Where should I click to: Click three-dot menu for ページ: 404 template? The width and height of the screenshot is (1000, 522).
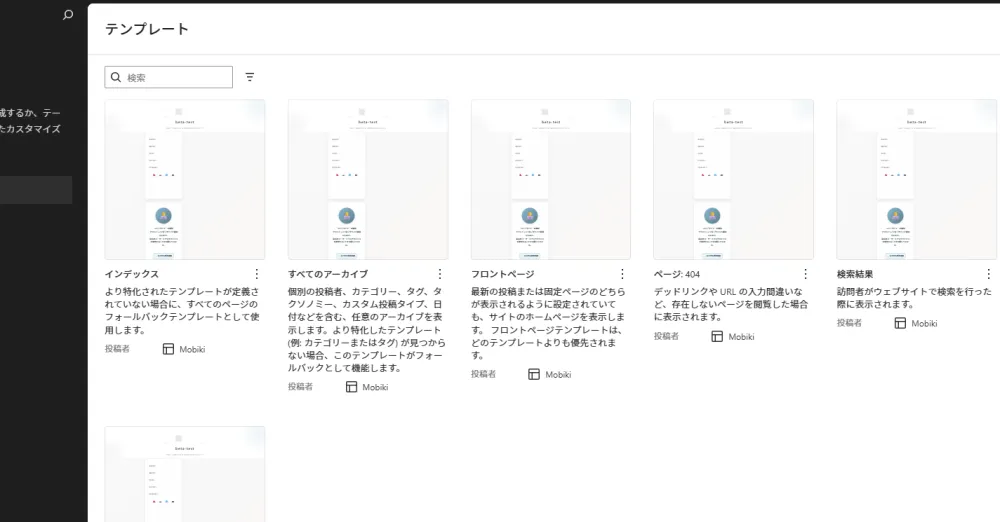pos(806,274)
